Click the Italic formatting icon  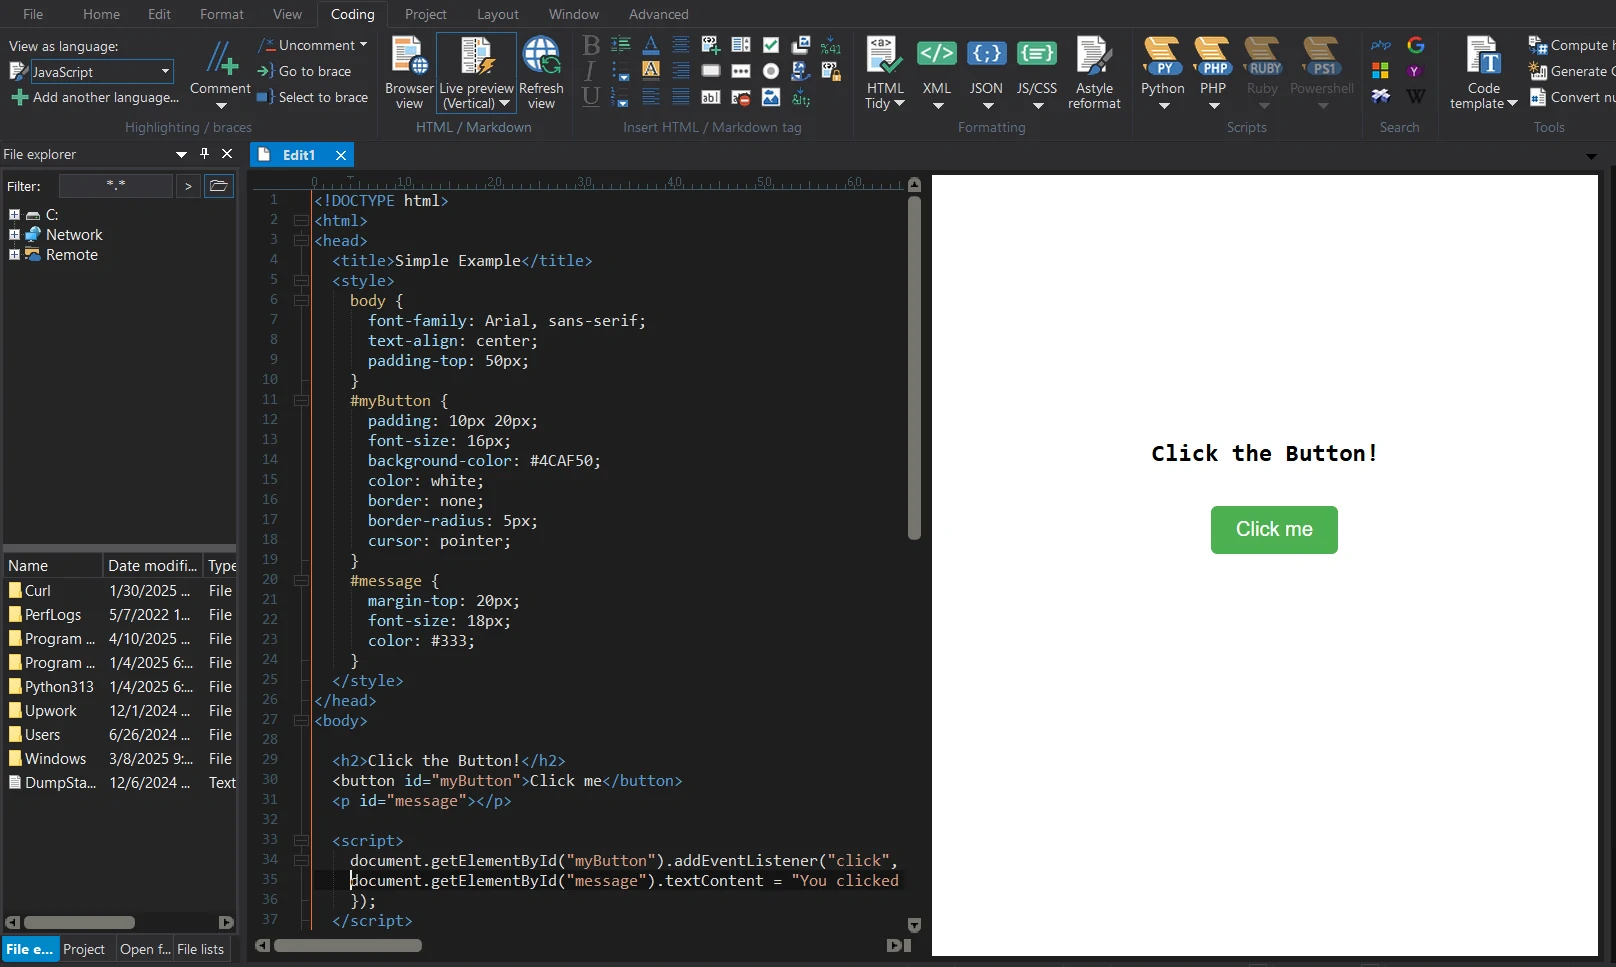pyautogui.click(x=590, y=71)
